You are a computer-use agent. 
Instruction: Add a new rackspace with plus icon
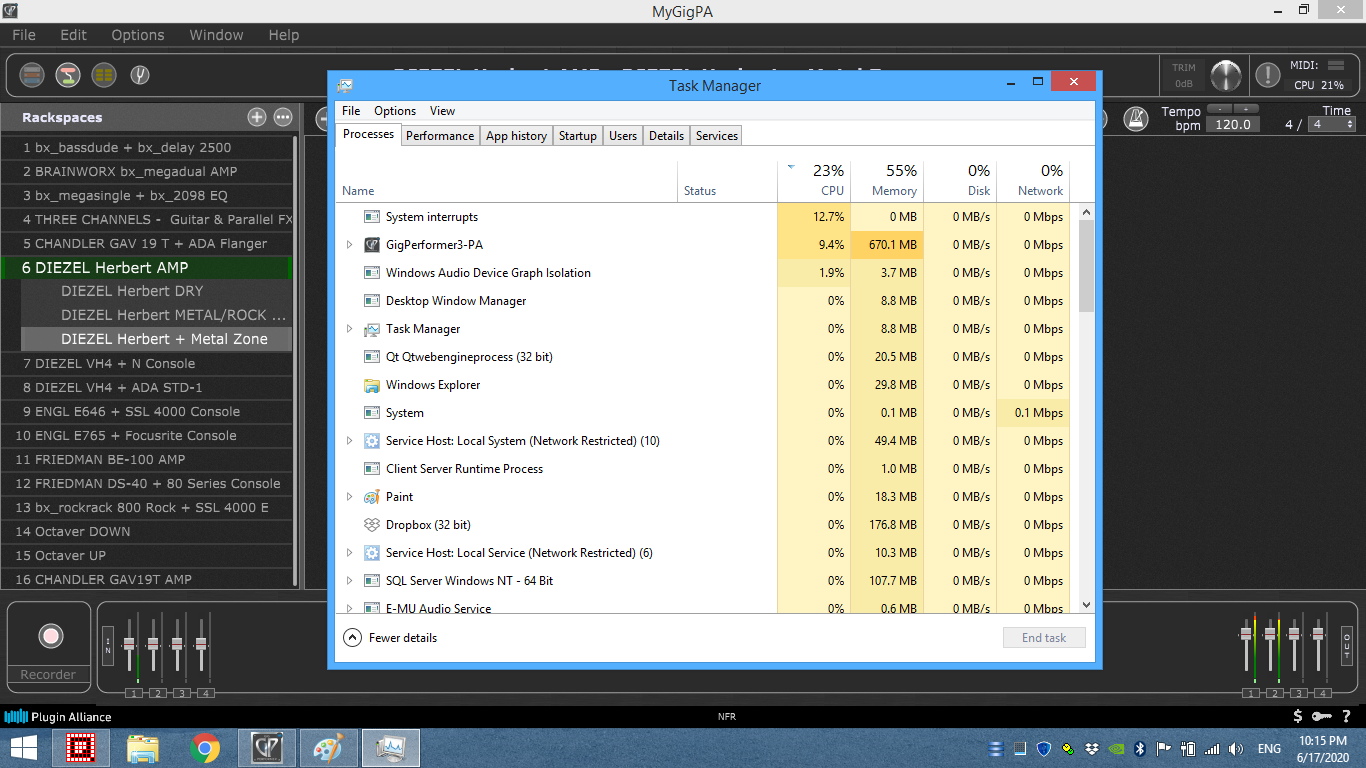coord(257,117)
